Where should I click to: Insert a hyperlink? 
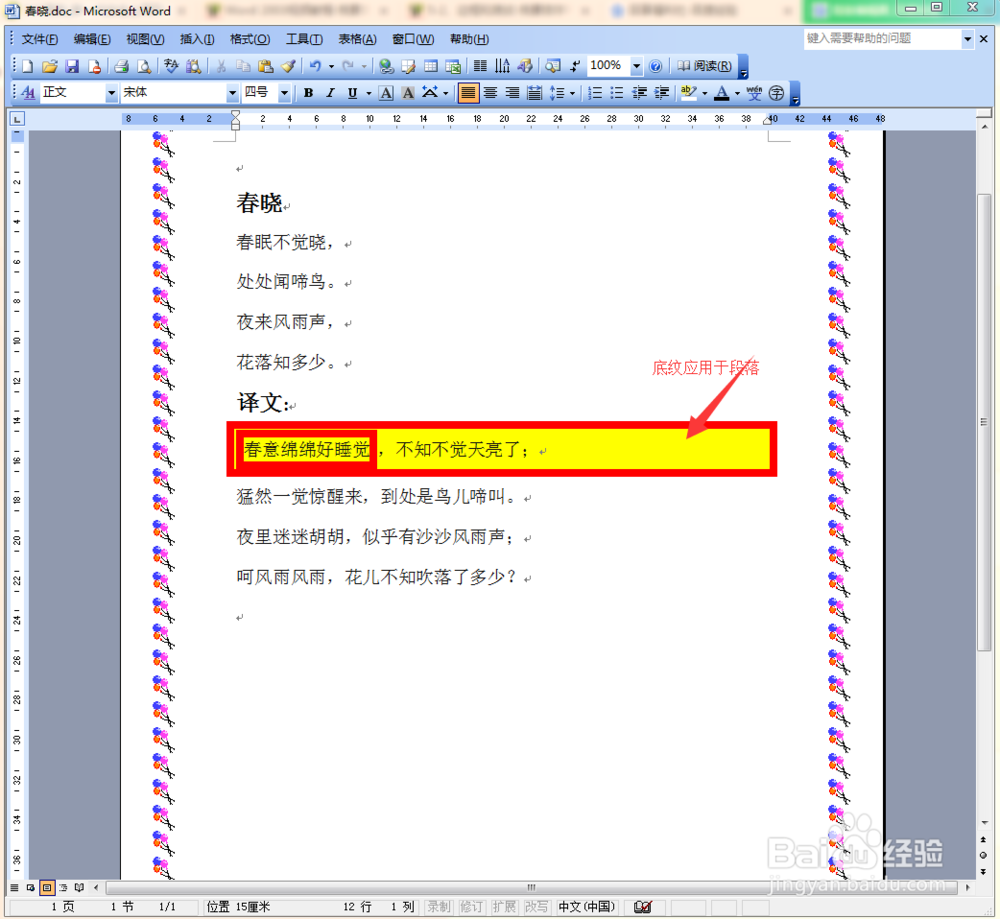[x=386, y=66]
